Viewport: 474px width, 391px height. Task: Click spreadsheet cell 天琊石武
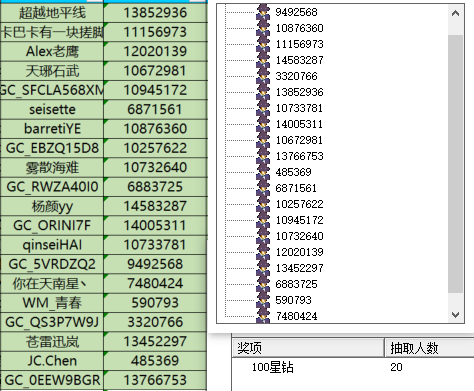coord(52,71)
